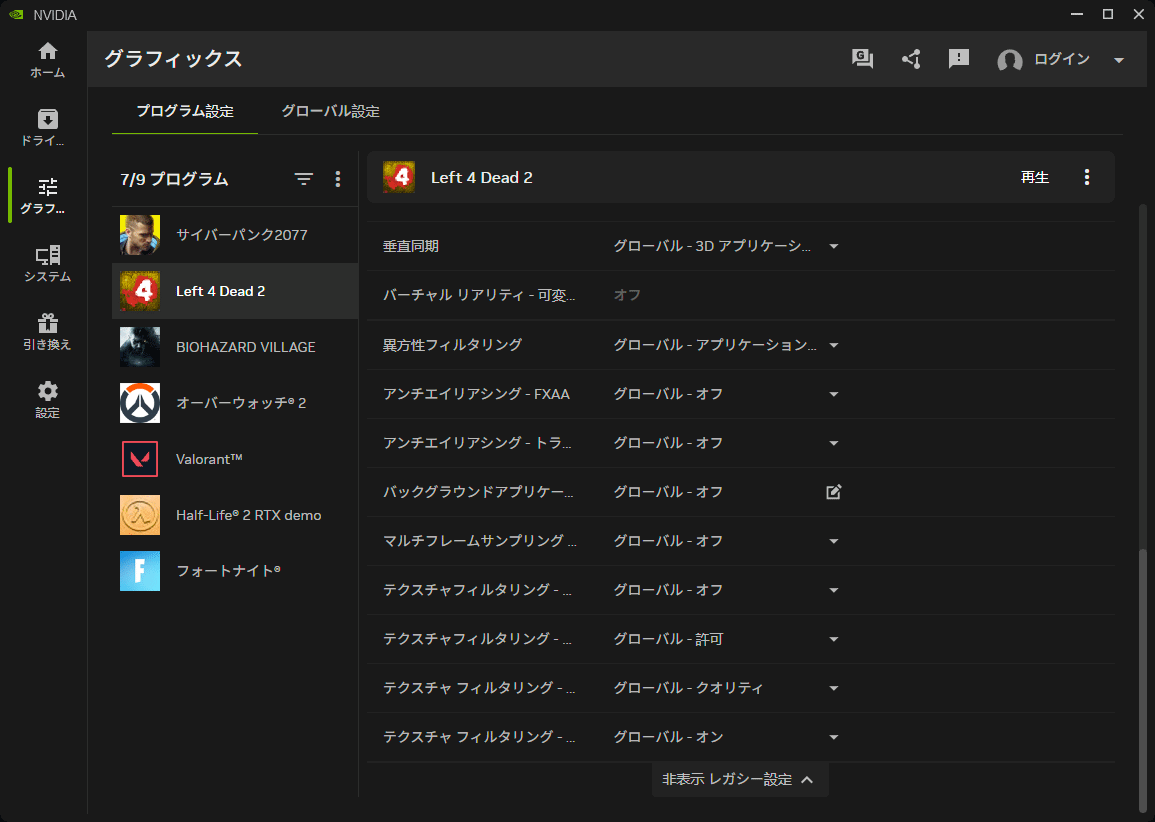1155x822 pixels.
Task: Click the 再生 button for Left 4 Dead 2
Action: (x=1034, y=178)
